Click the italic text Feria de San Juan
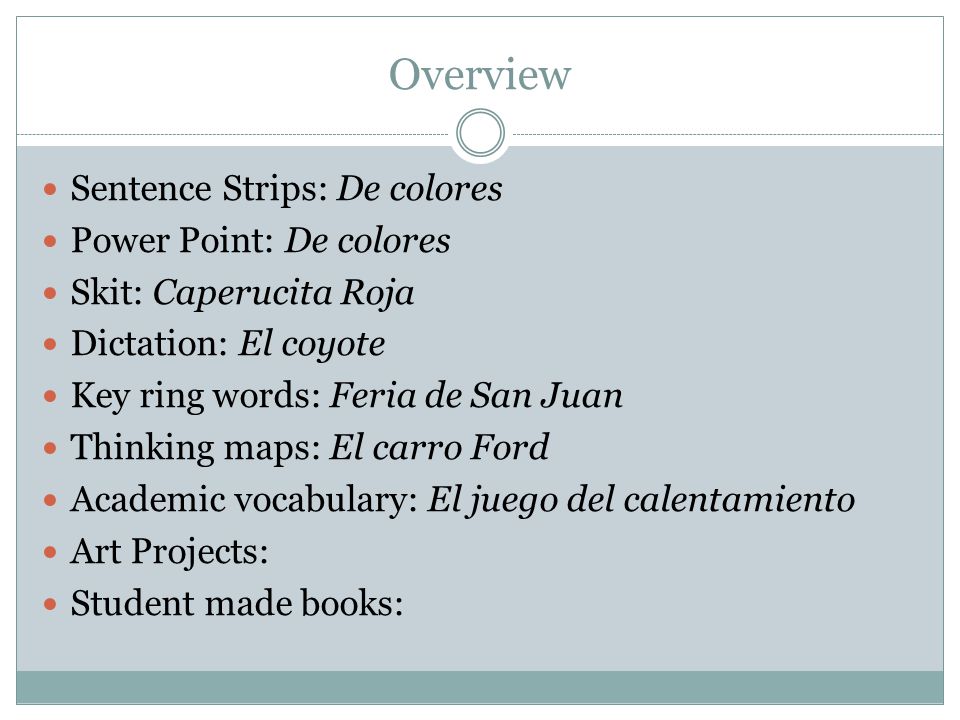Screen dimensions: 960x720 476,396
